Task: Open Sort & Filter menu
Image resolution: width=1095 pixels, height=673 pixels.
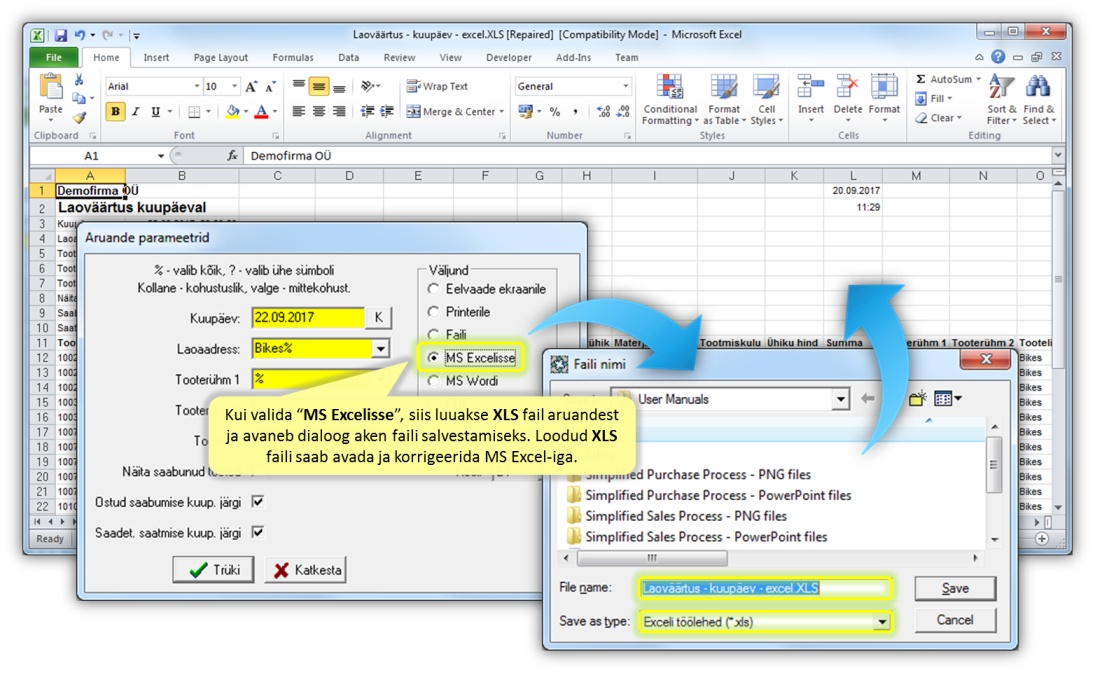Action: (1001, 101)
